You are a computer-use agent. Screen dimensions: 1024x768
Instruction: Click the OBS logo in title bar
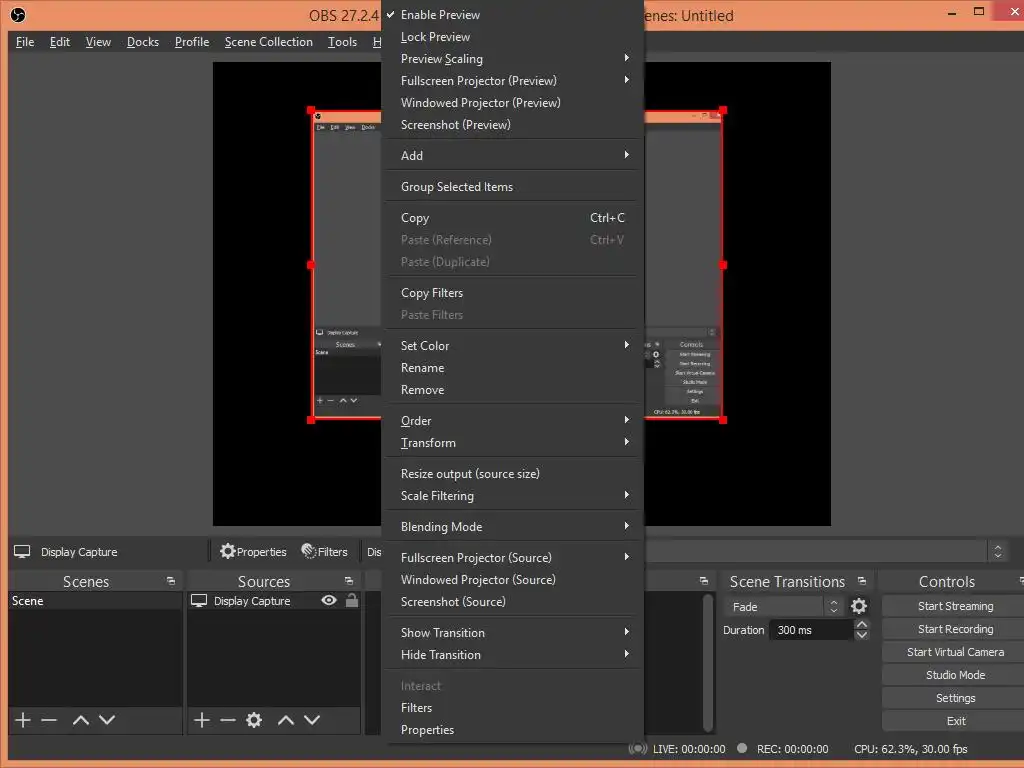click(x=18, y=15)
